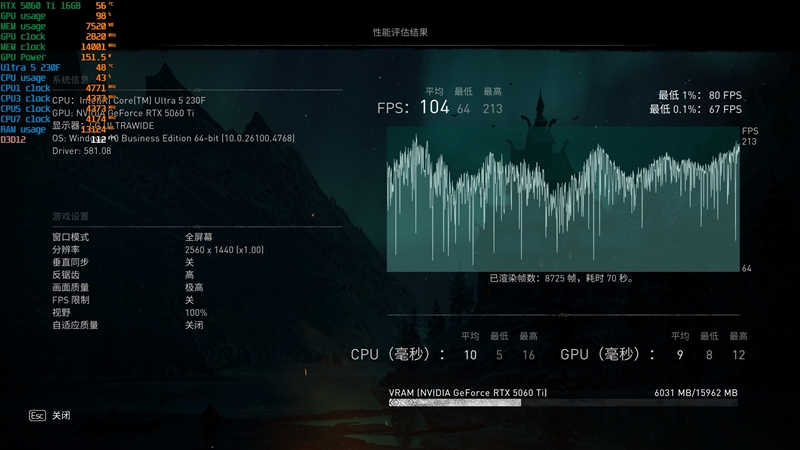This screenshot has height=450, width=800.
Task: Click the 'RAM usage' overlay row
Action: click(x=58, y=130)
